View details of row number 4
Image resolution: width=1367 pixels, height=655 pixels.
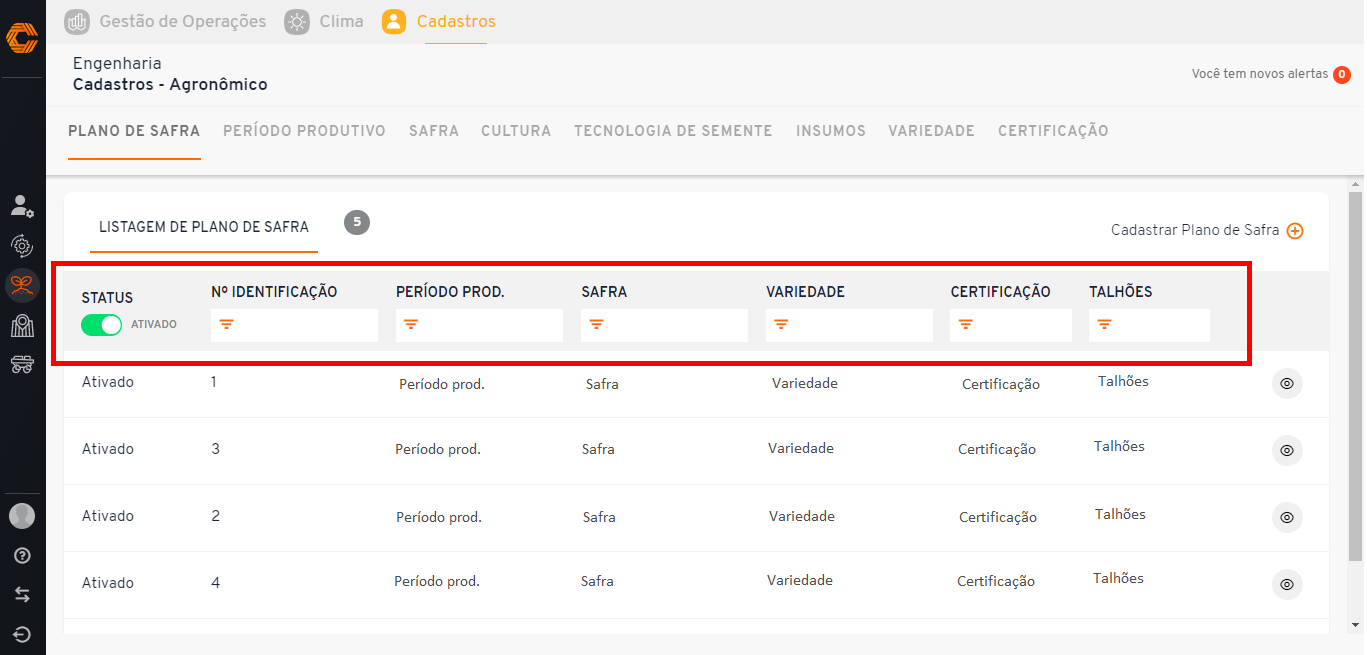[1287, 584]
